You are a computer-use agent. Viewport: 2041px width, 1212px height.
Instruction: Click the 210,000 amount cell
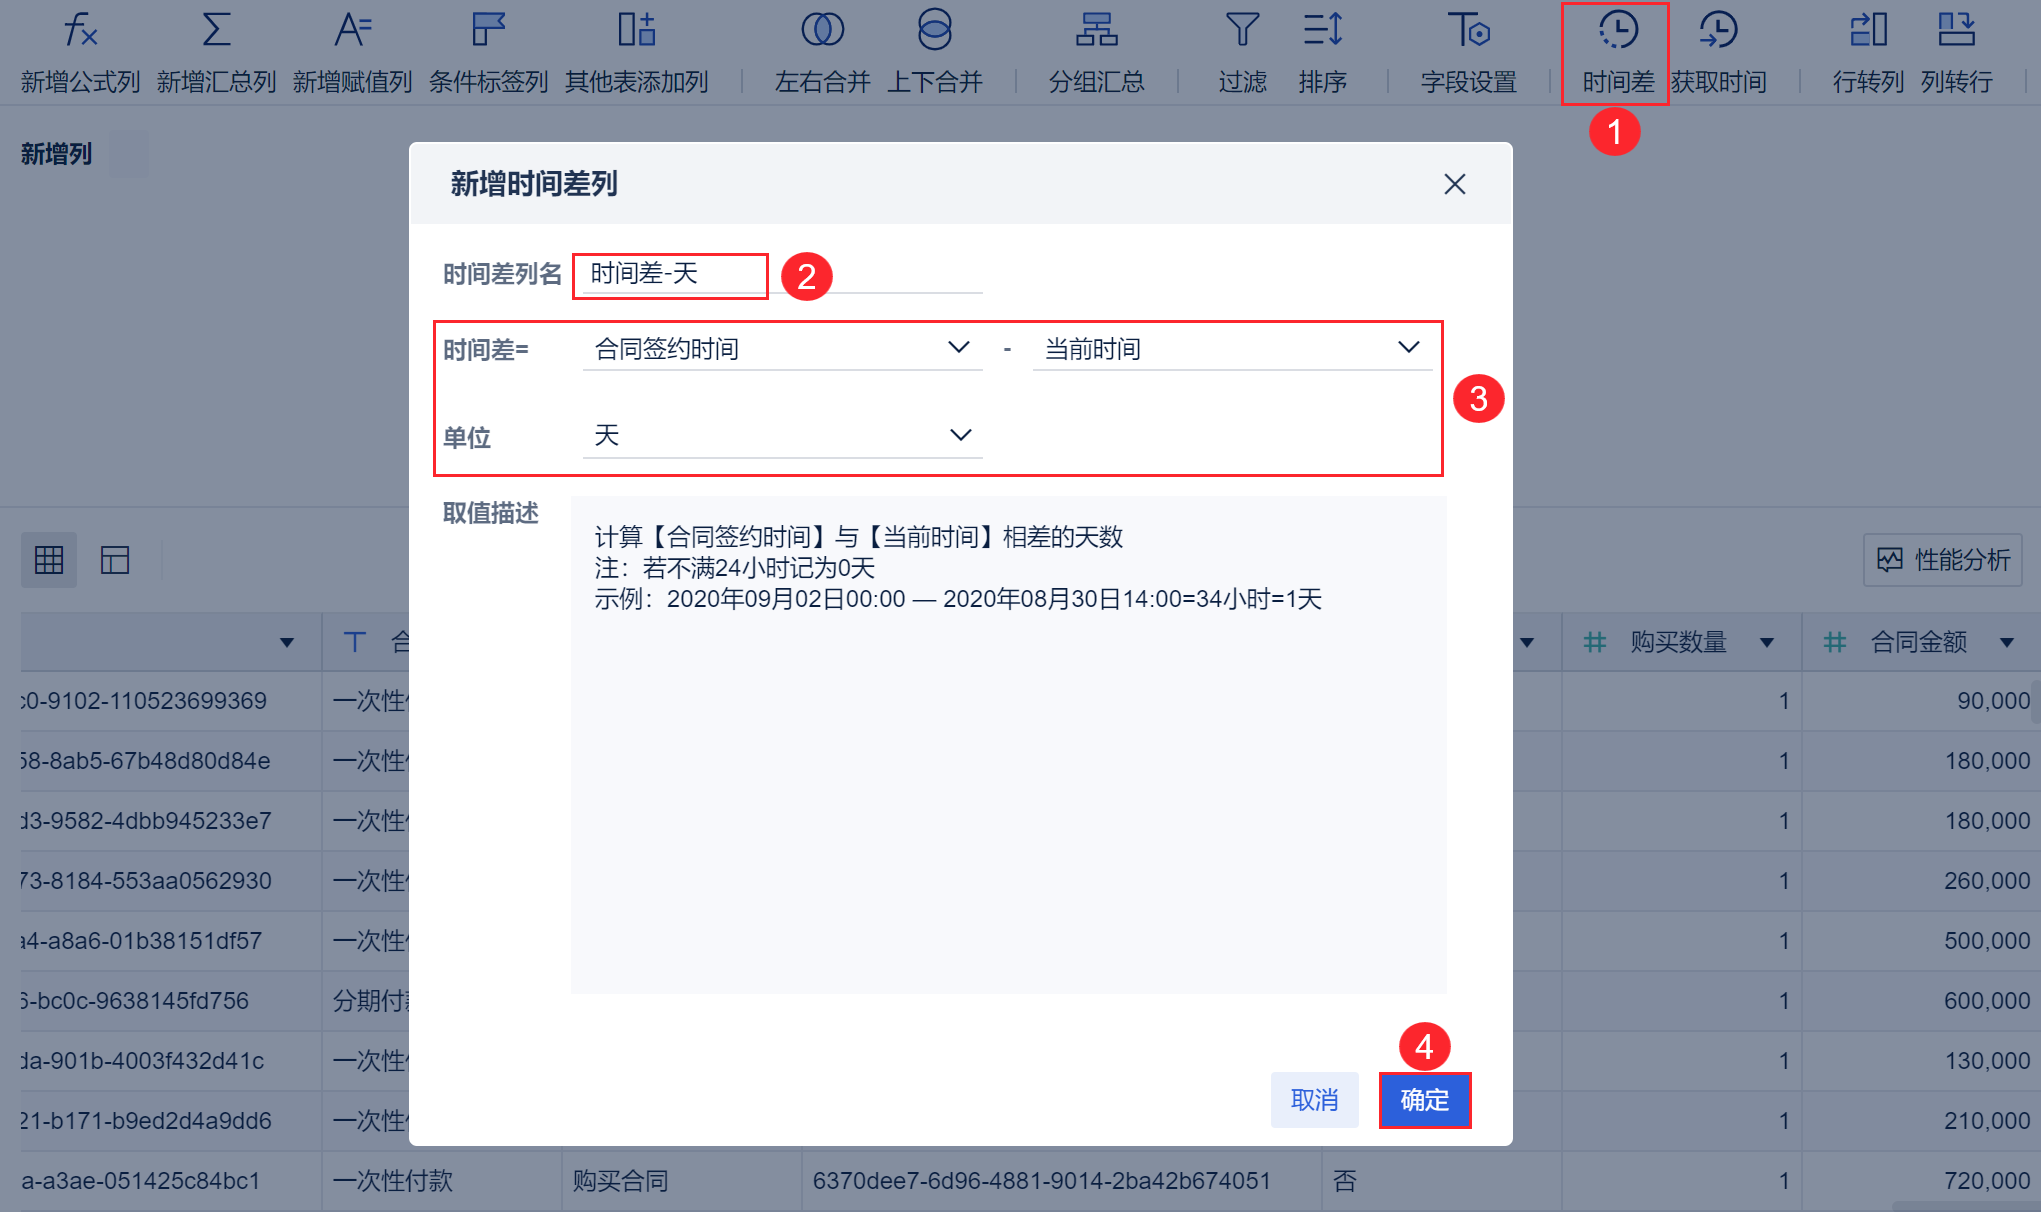pos(1921,1121)
